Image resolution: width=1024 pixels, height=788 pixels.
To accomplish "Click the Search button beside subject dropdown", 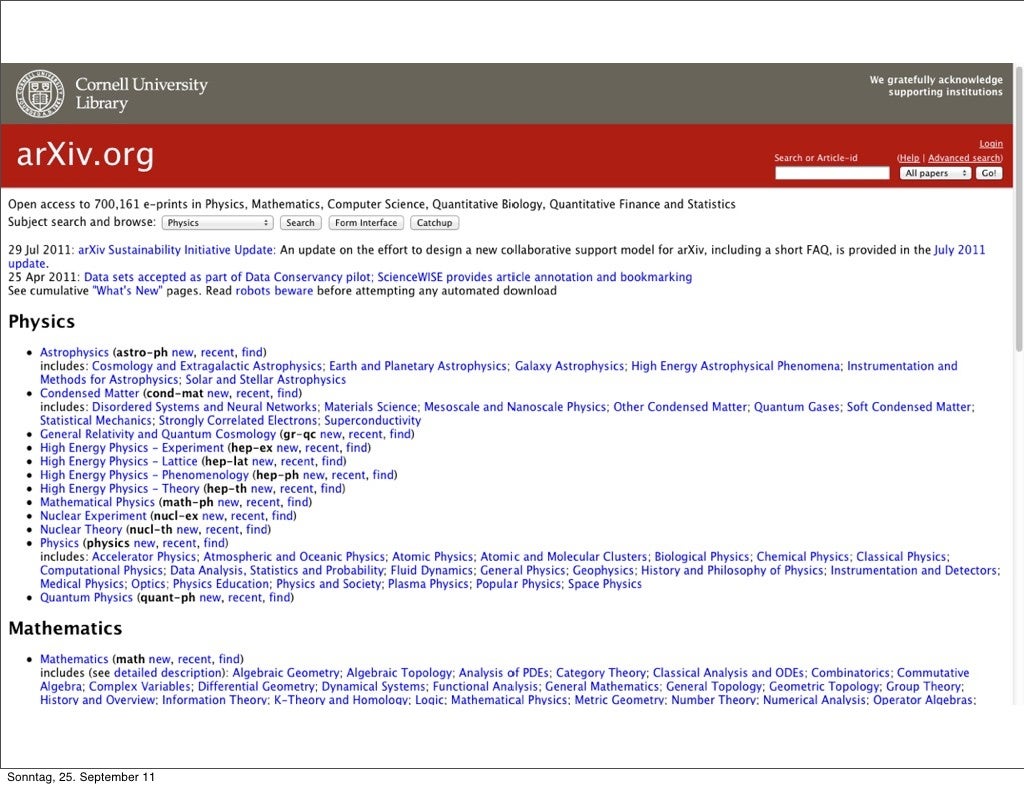I will click(300, 223).
